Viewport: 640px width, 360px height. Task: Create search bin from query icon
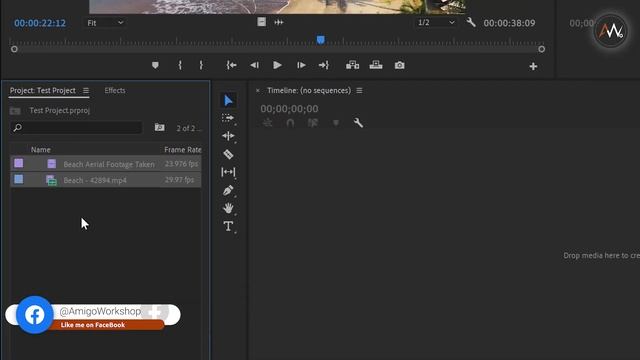click(160, 128)
